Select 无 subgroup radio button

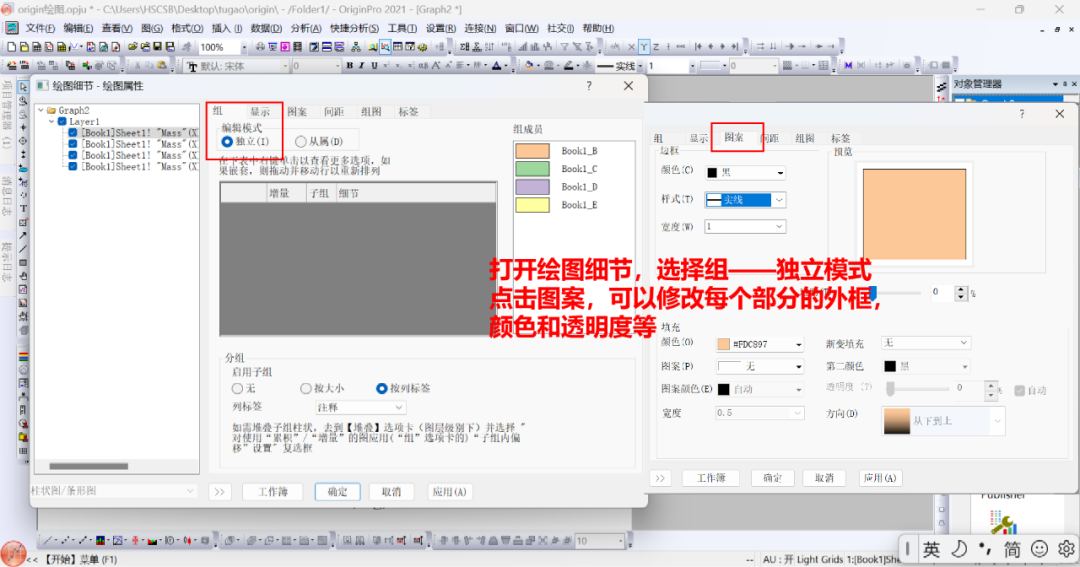point(237,389)
